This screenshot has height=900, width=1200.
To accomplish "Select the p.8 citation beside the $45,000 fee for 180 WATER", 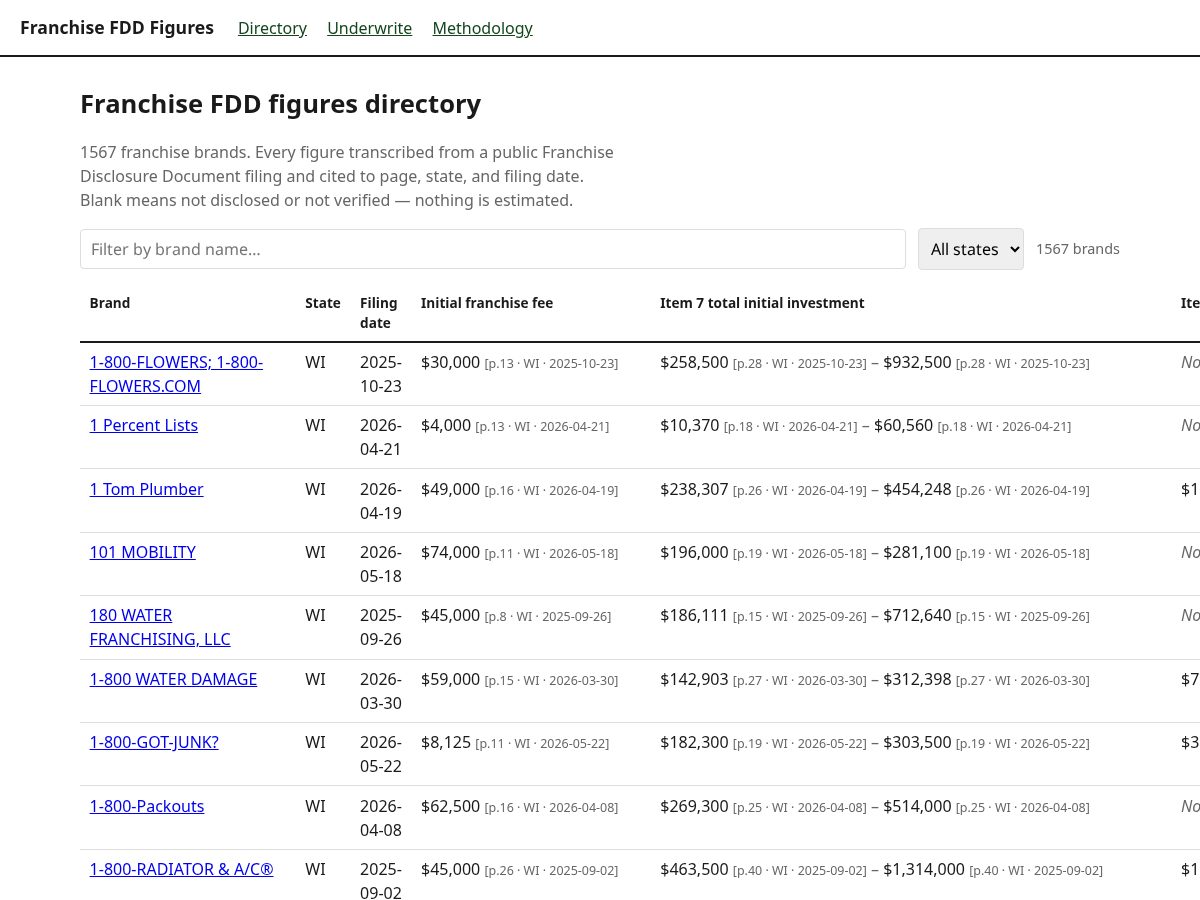I will [x=548, y=617].
